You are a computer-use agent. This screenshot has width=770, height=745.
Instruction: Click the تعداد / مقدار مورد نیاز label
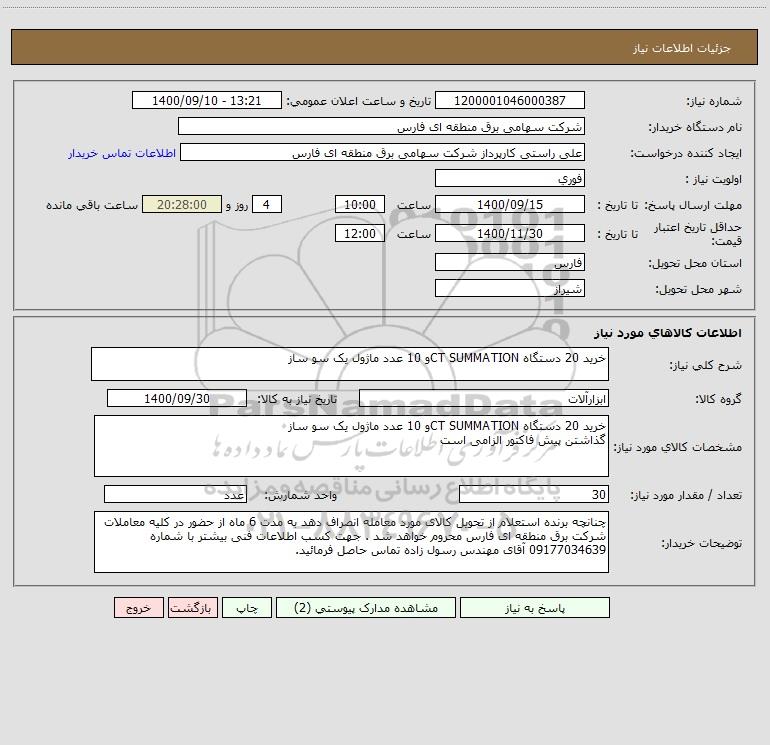pos(686,496)
